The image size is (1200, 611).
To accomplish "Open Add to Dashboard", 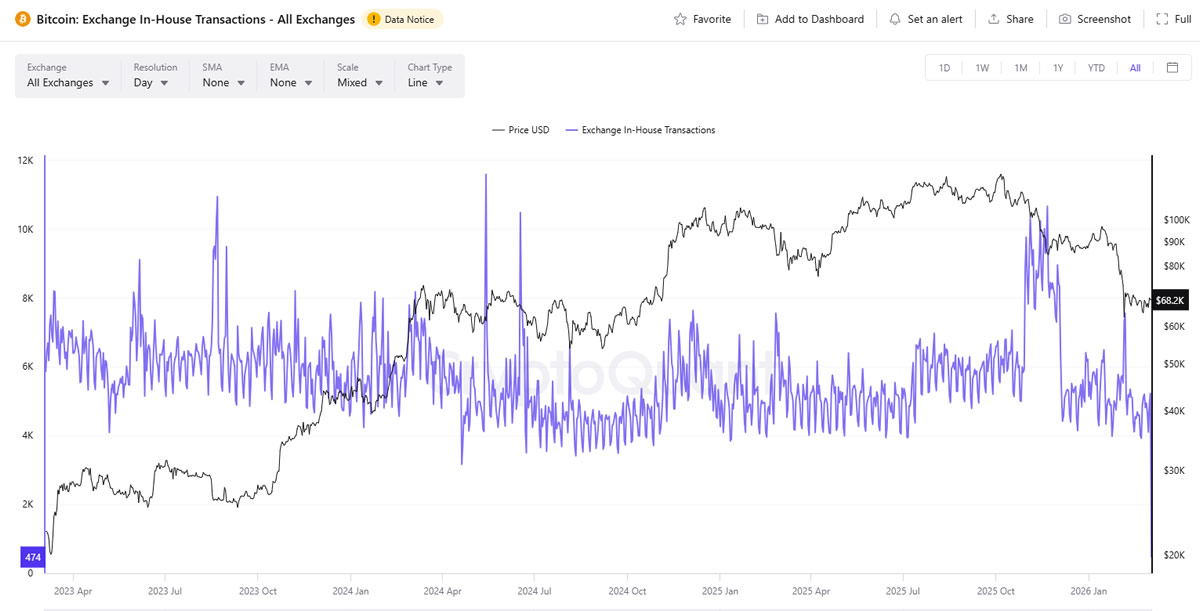I will 810,18.
